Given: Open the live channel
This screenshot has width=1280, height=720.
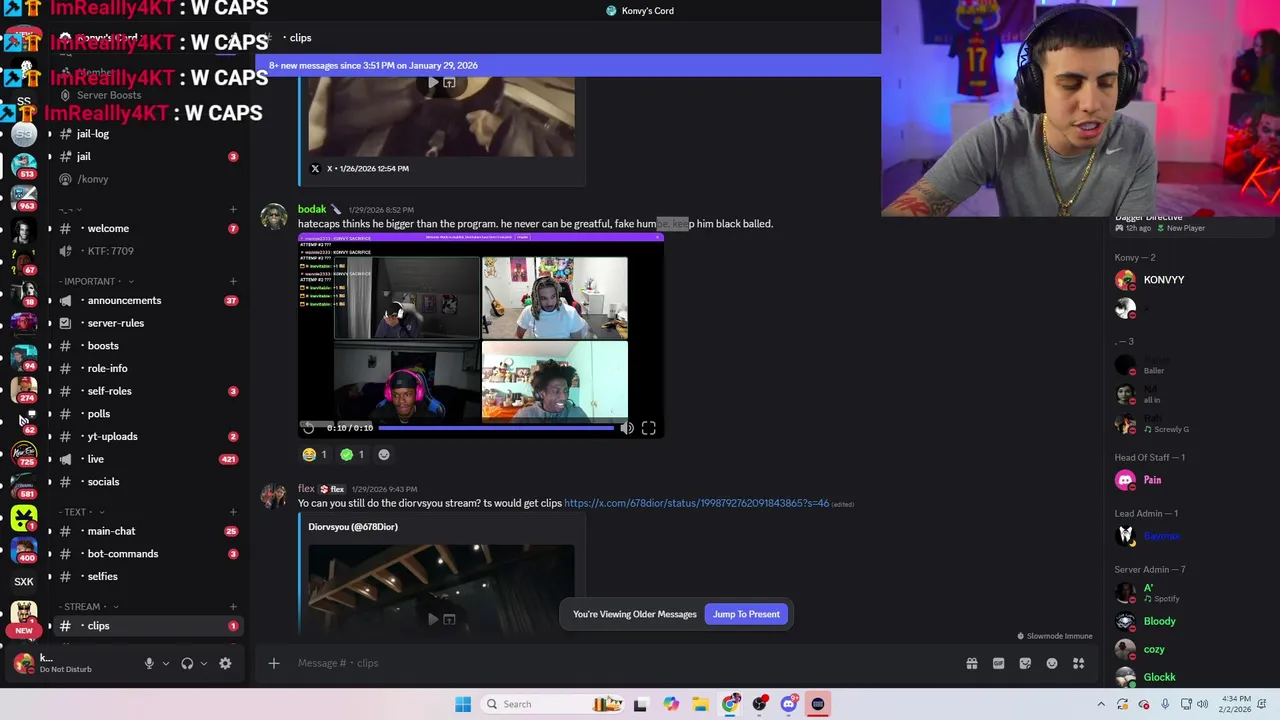Looking at the screenshot, I should [146, 459].
